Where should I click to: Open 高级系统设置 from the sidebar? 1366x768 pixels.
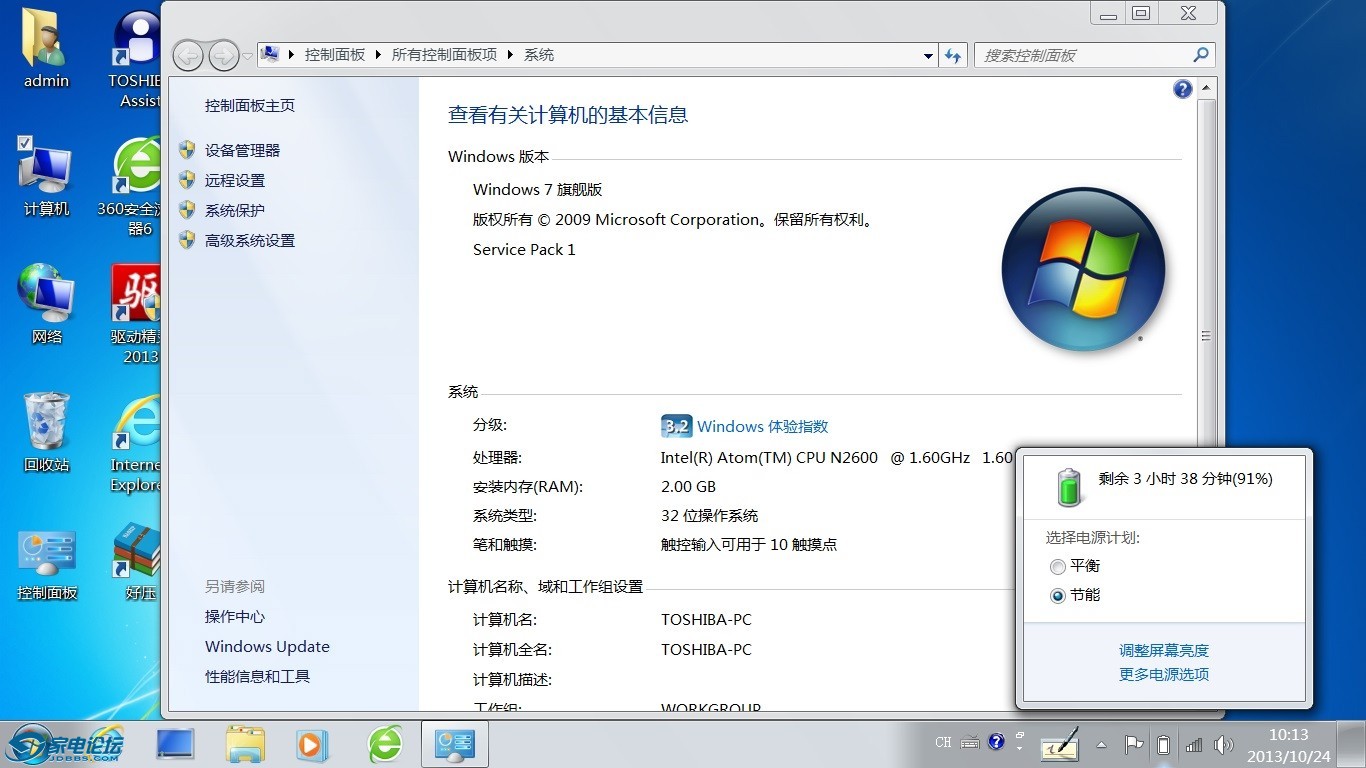point(250,240)
